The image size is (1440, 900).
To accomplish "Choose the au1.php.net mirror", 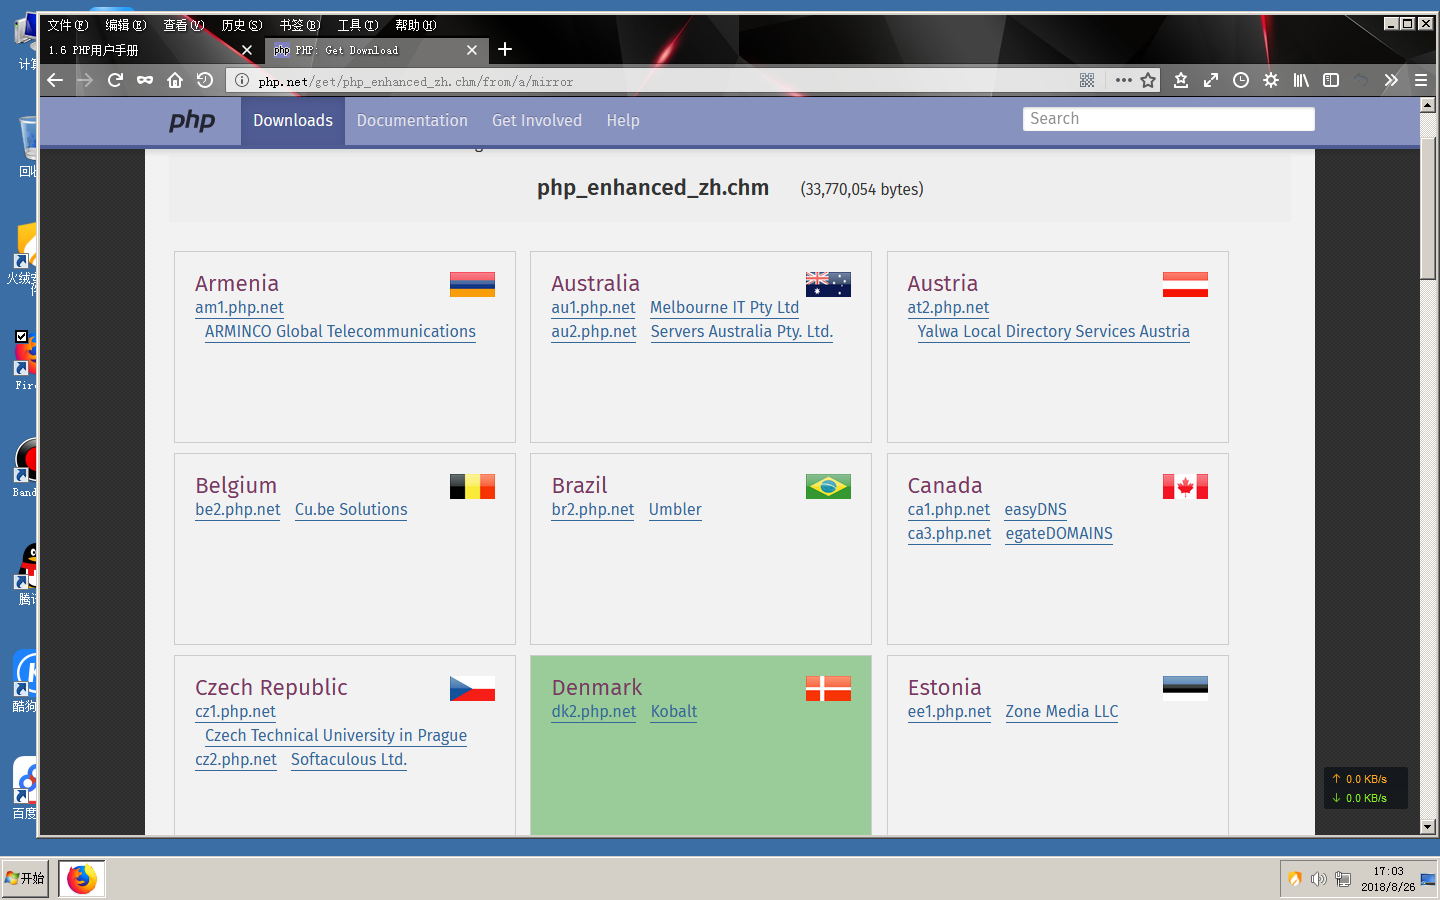I will (x=593, y=308).
